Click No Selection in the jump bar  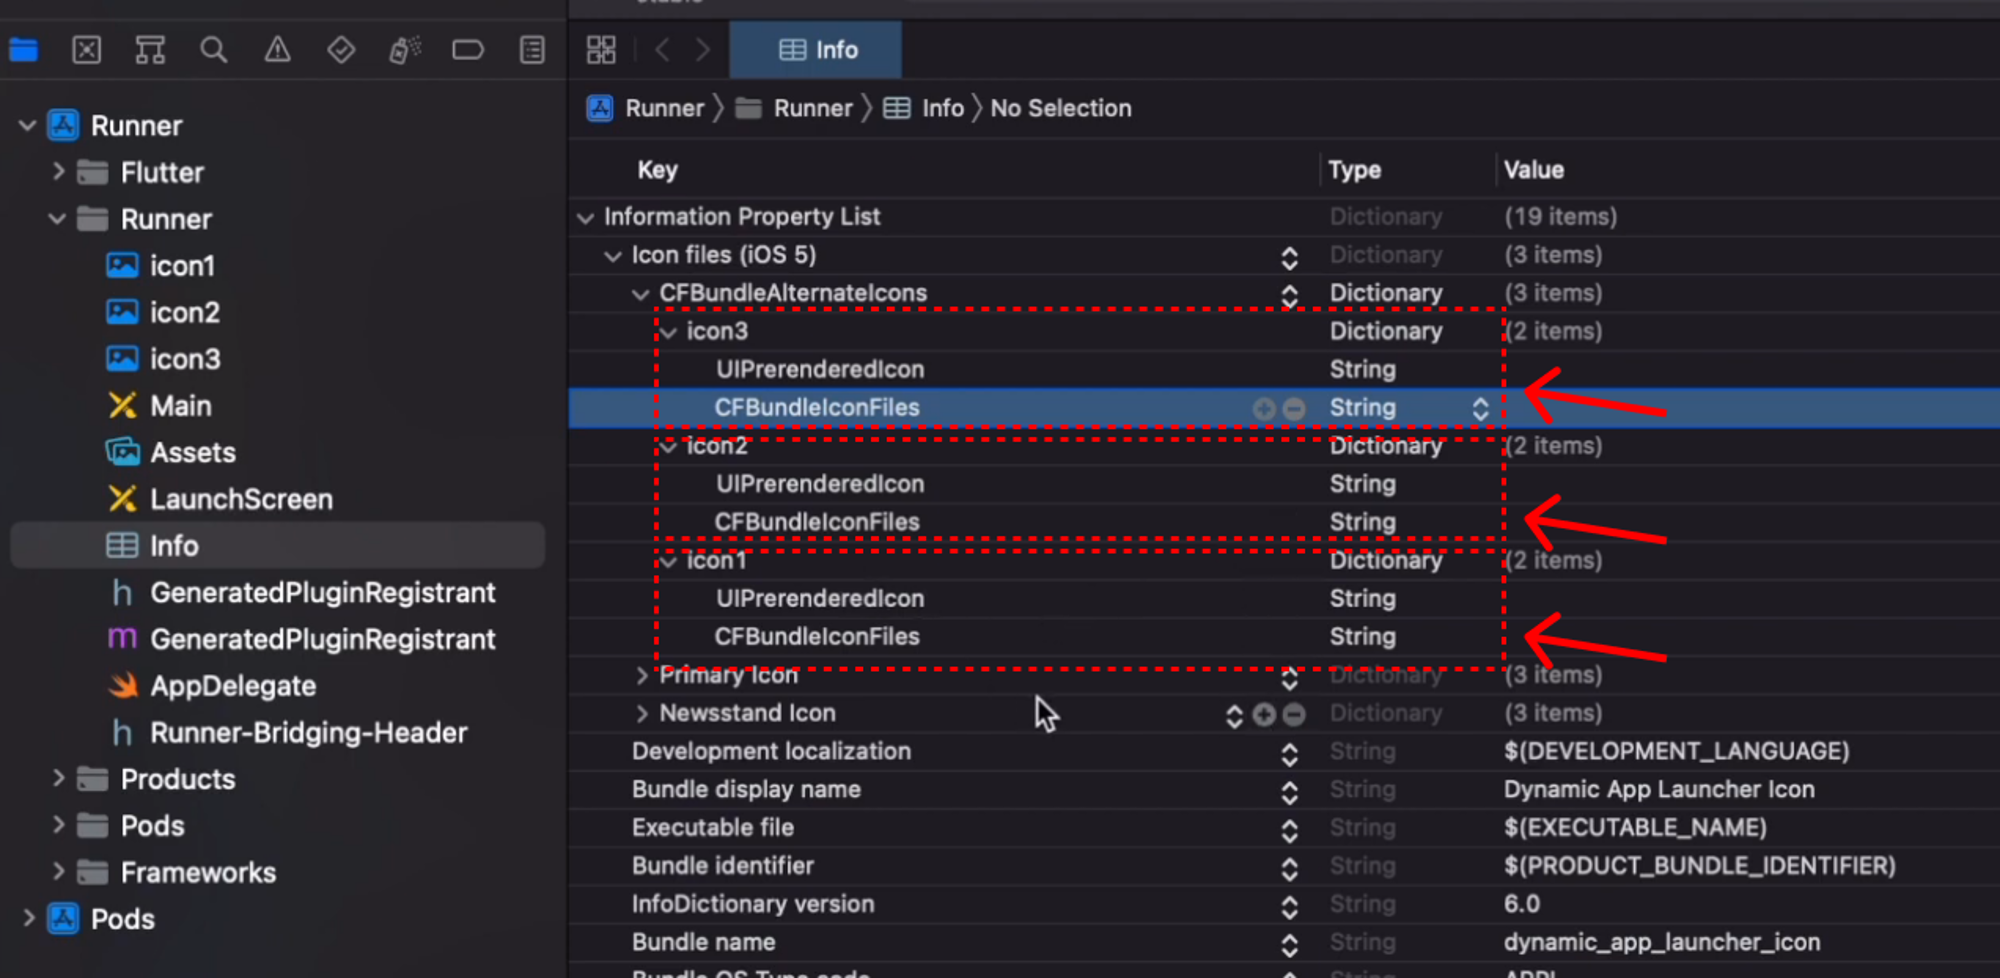[x=1061, y=108]
